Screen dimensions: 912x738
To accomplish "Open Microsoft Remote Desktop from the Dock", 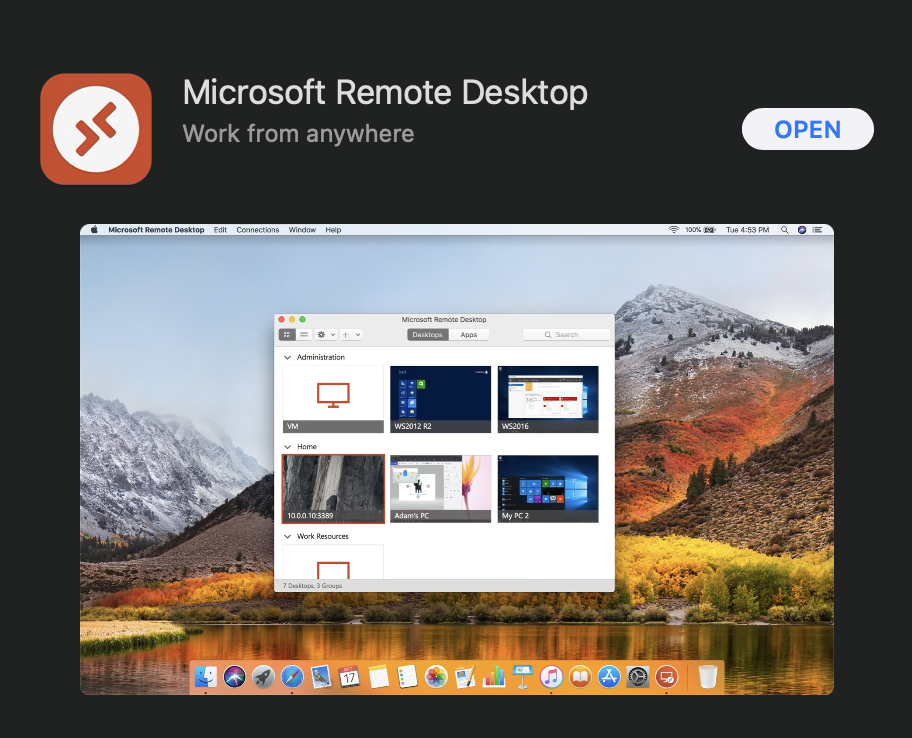I will 667,676.
